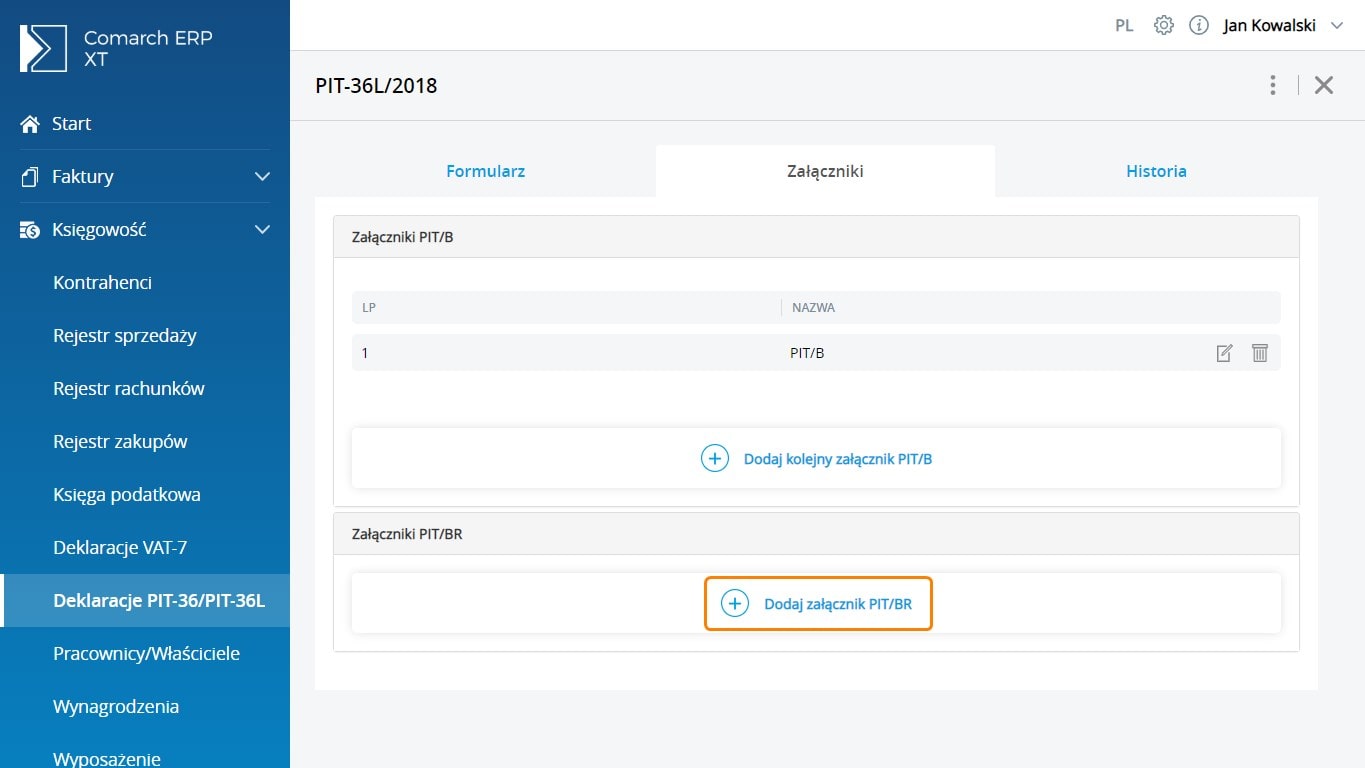
Task: Add another PIT/B attachment
Action: [816, 459]
